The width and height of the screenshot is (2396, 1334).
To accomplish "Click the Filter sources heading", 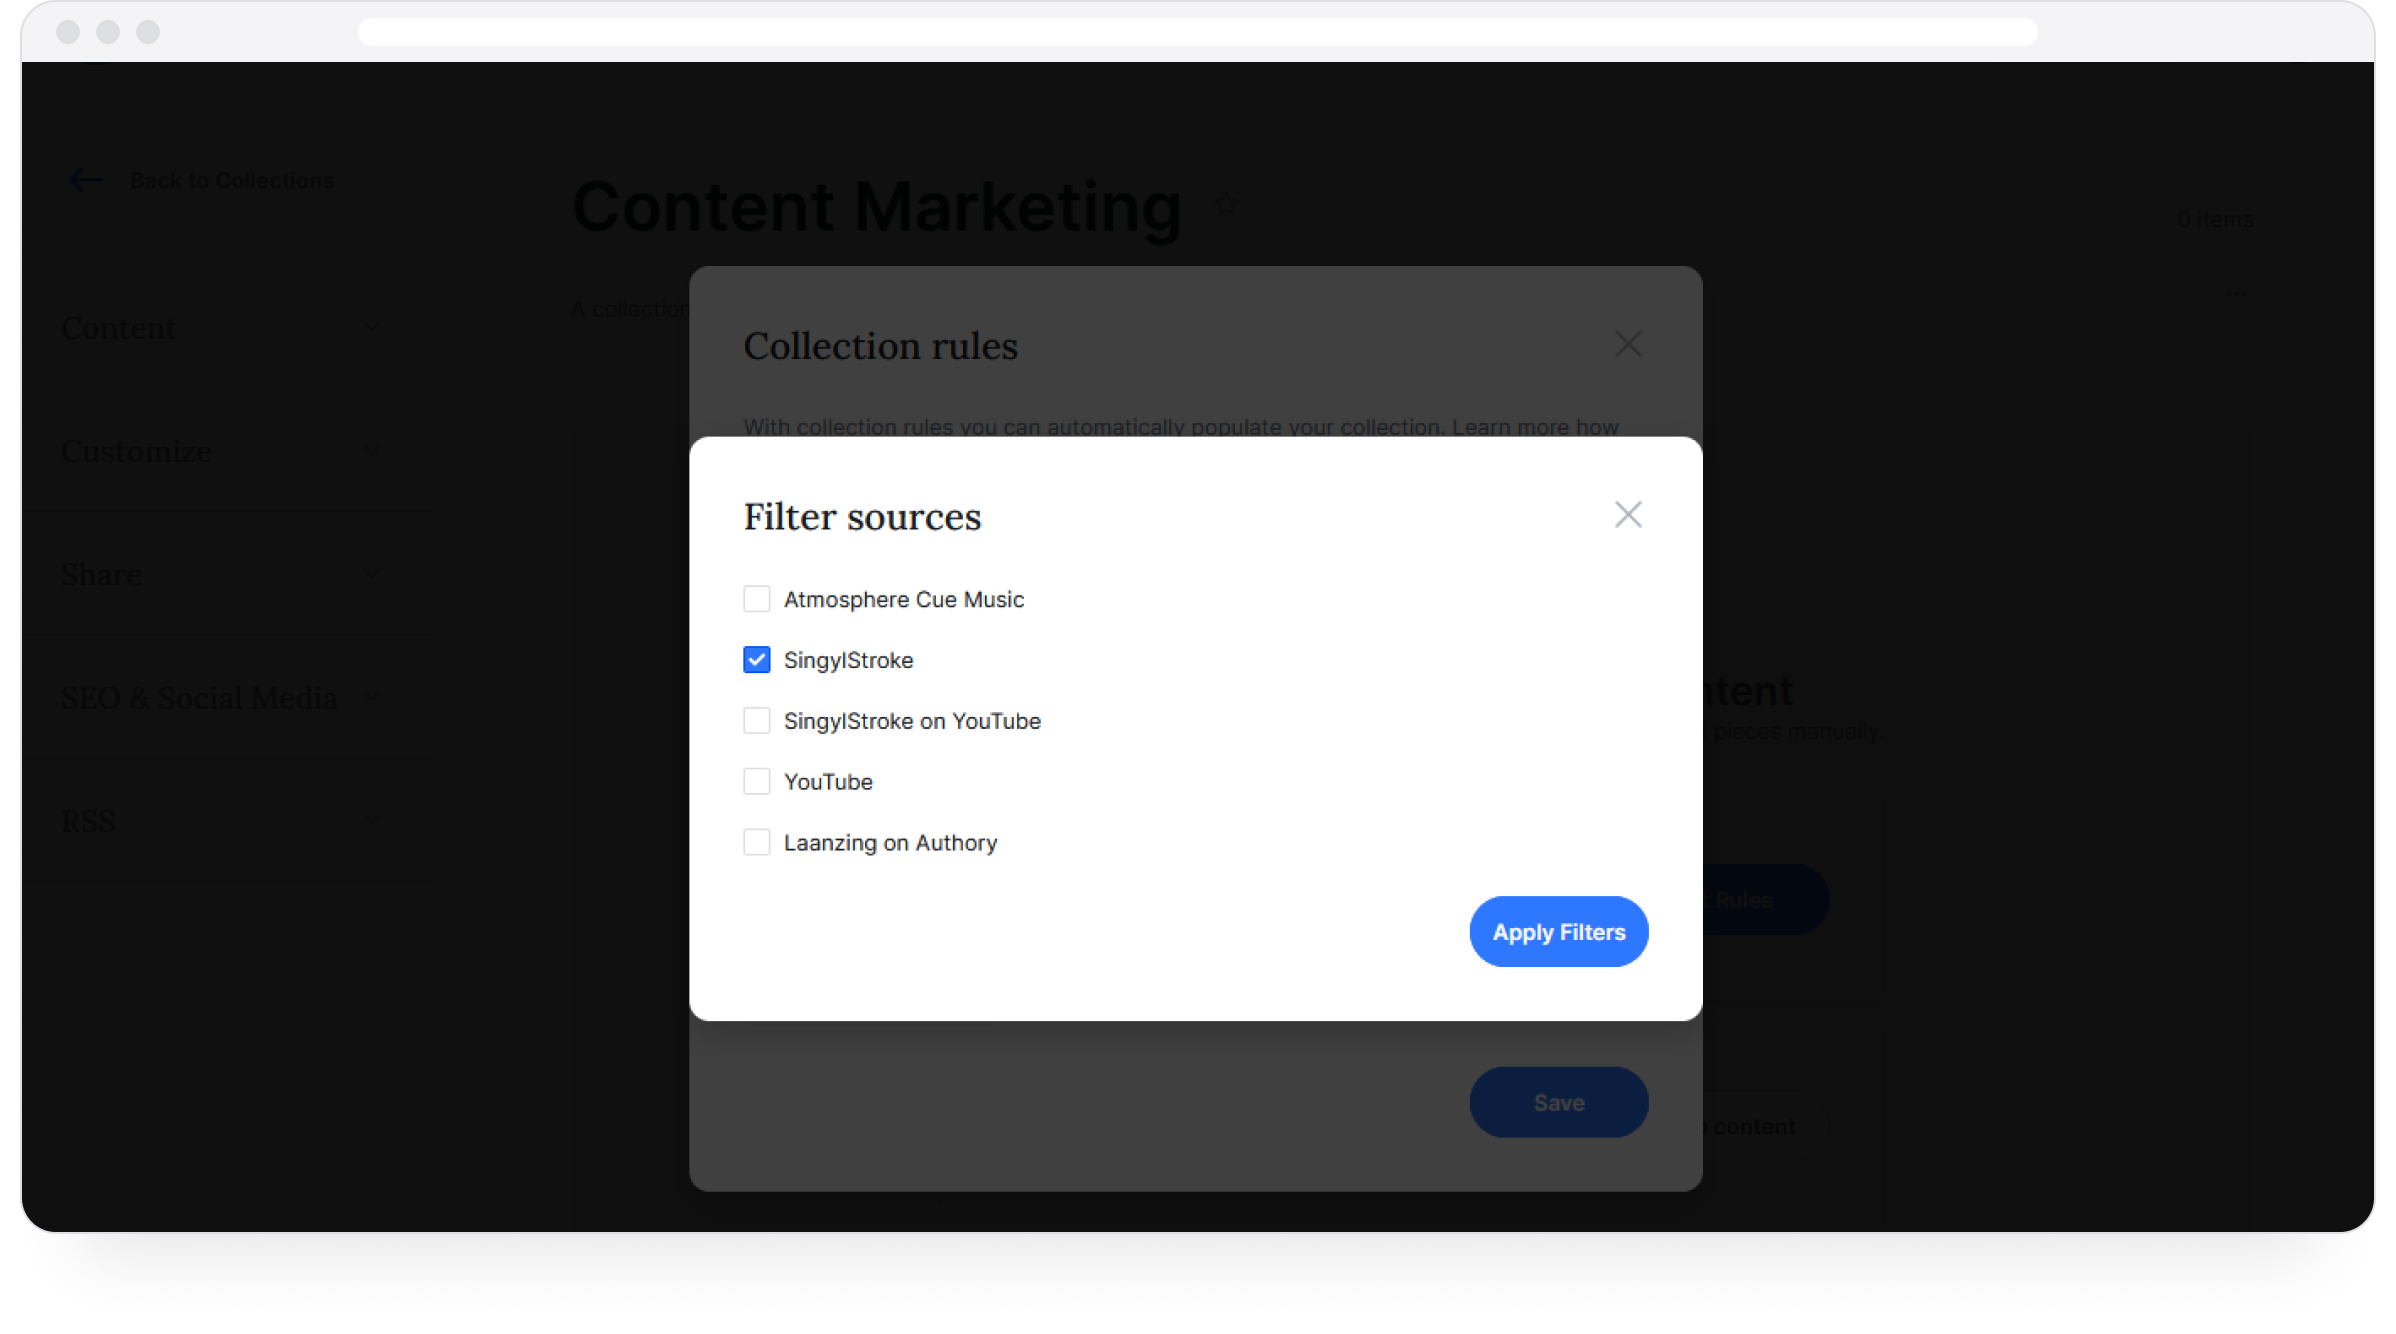I will [x=862, y=517].
